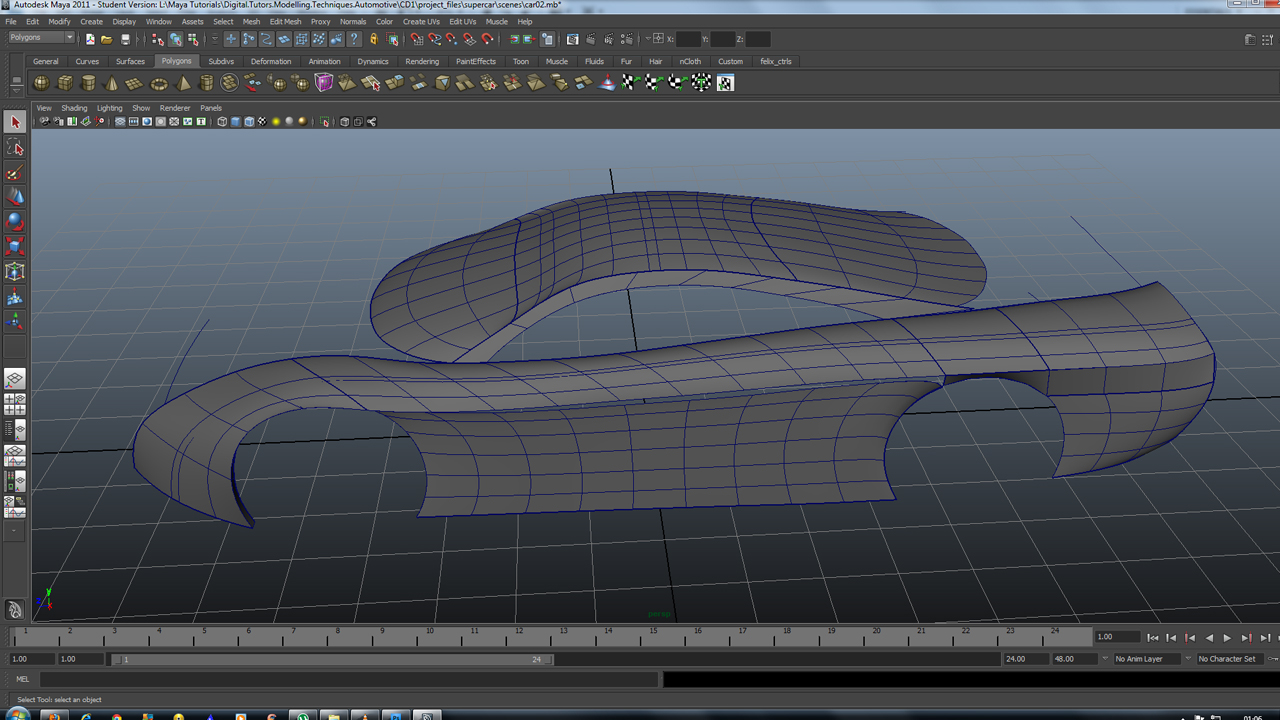Open the Normals menu

(x=353, y=21)
